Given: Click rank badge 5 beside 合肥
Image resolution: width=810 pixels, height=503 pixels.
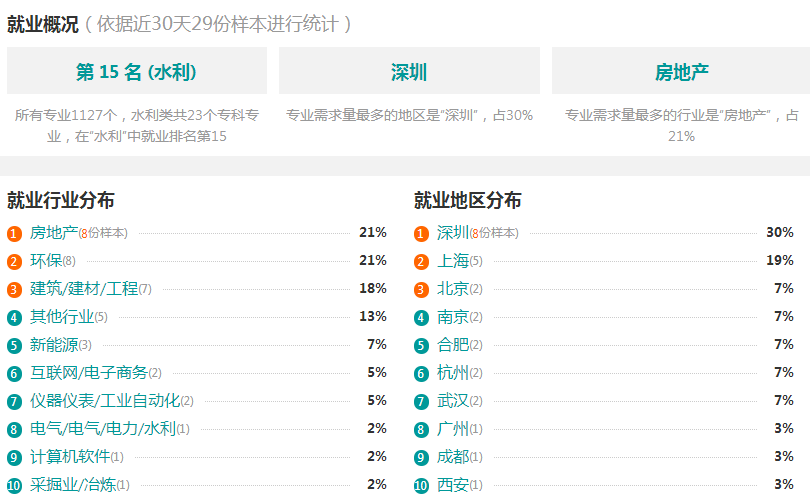Looking at the screenshot, I should 422,345.
